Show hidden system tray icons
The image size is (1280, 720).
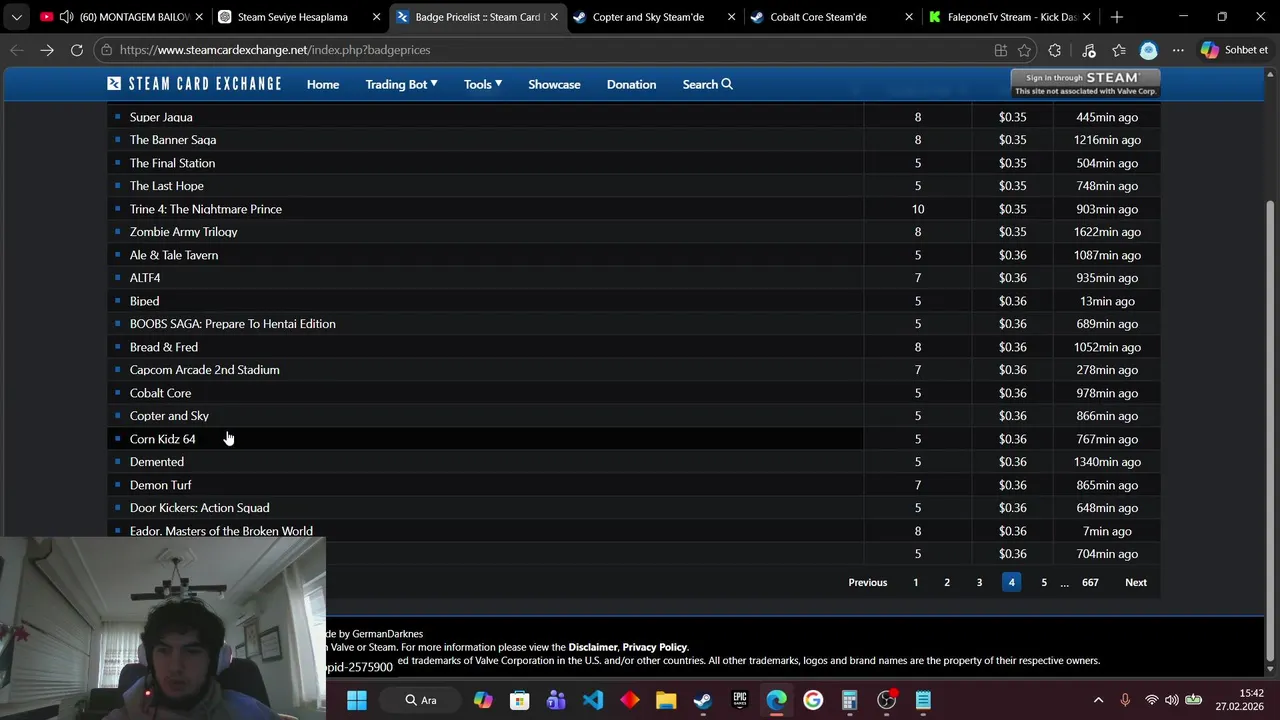[1098, 700]
